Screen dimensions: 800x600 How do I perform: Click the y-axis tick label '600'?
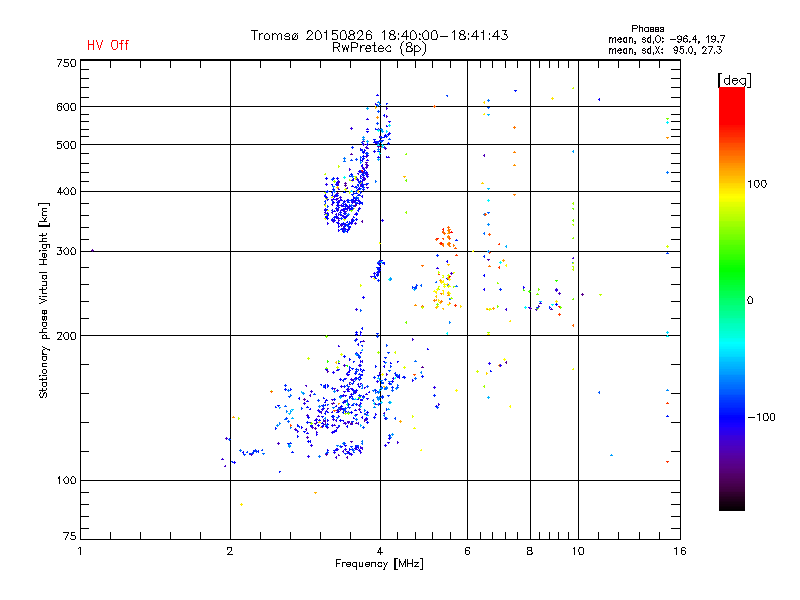(66, 107)
